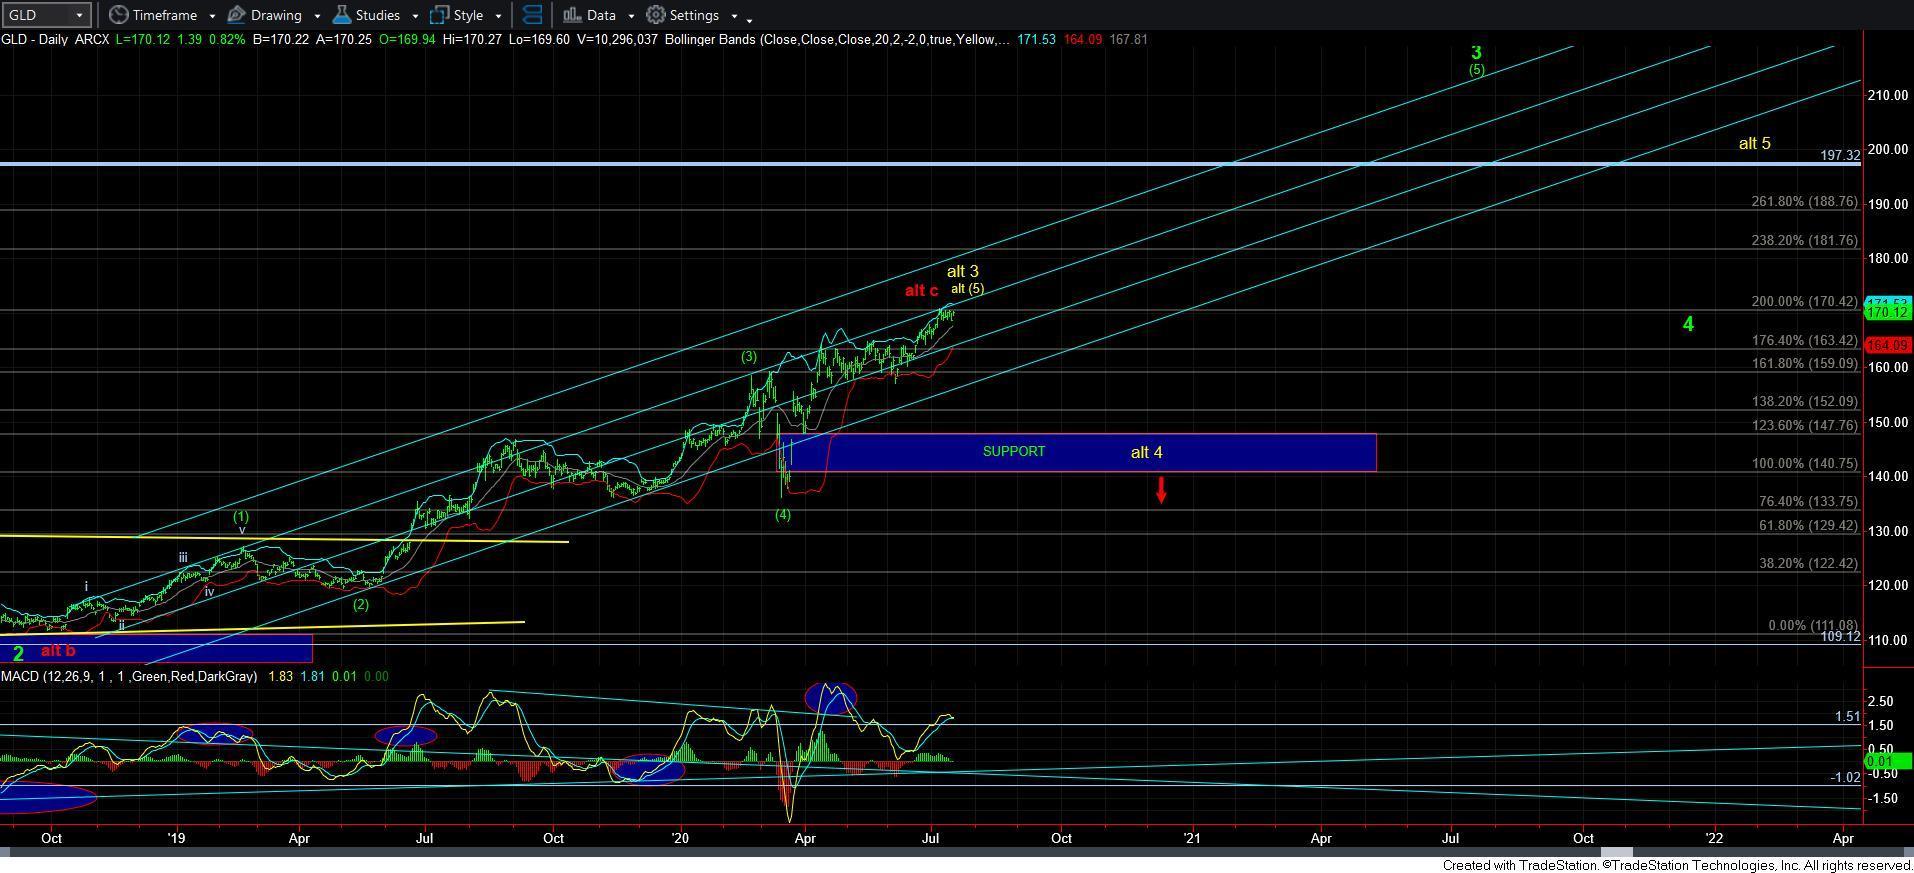The width and height of the screenshot is (1914, 873).
Task: Click the 61.80% (129.42) Fibonacci label
Action: click(1808, 526)
